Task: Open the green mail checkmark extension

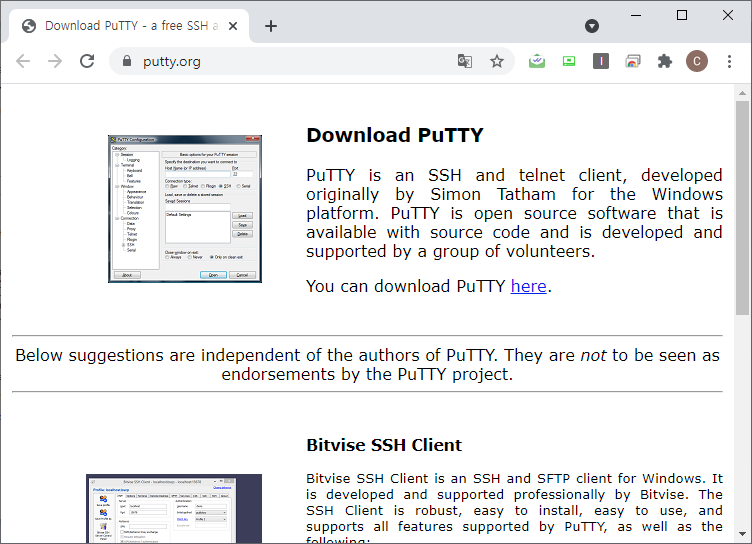Action: (537, 61)
